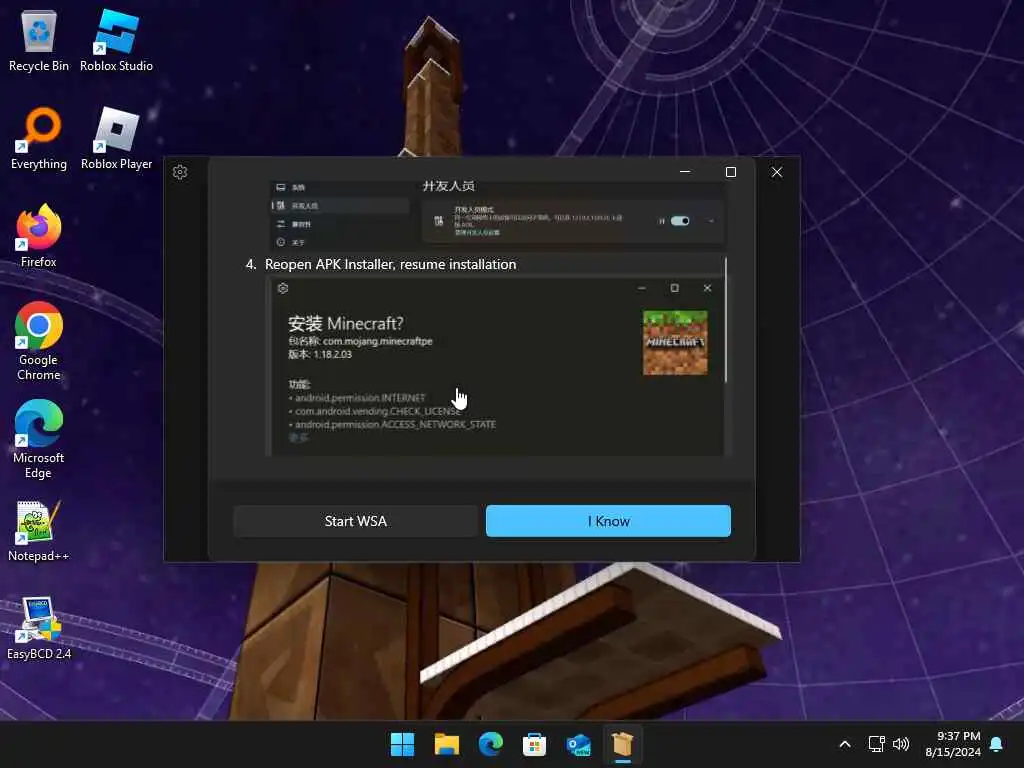1024x768 pixels.
Task: Open the volume tray icon
Action: [x=901, y=744]
